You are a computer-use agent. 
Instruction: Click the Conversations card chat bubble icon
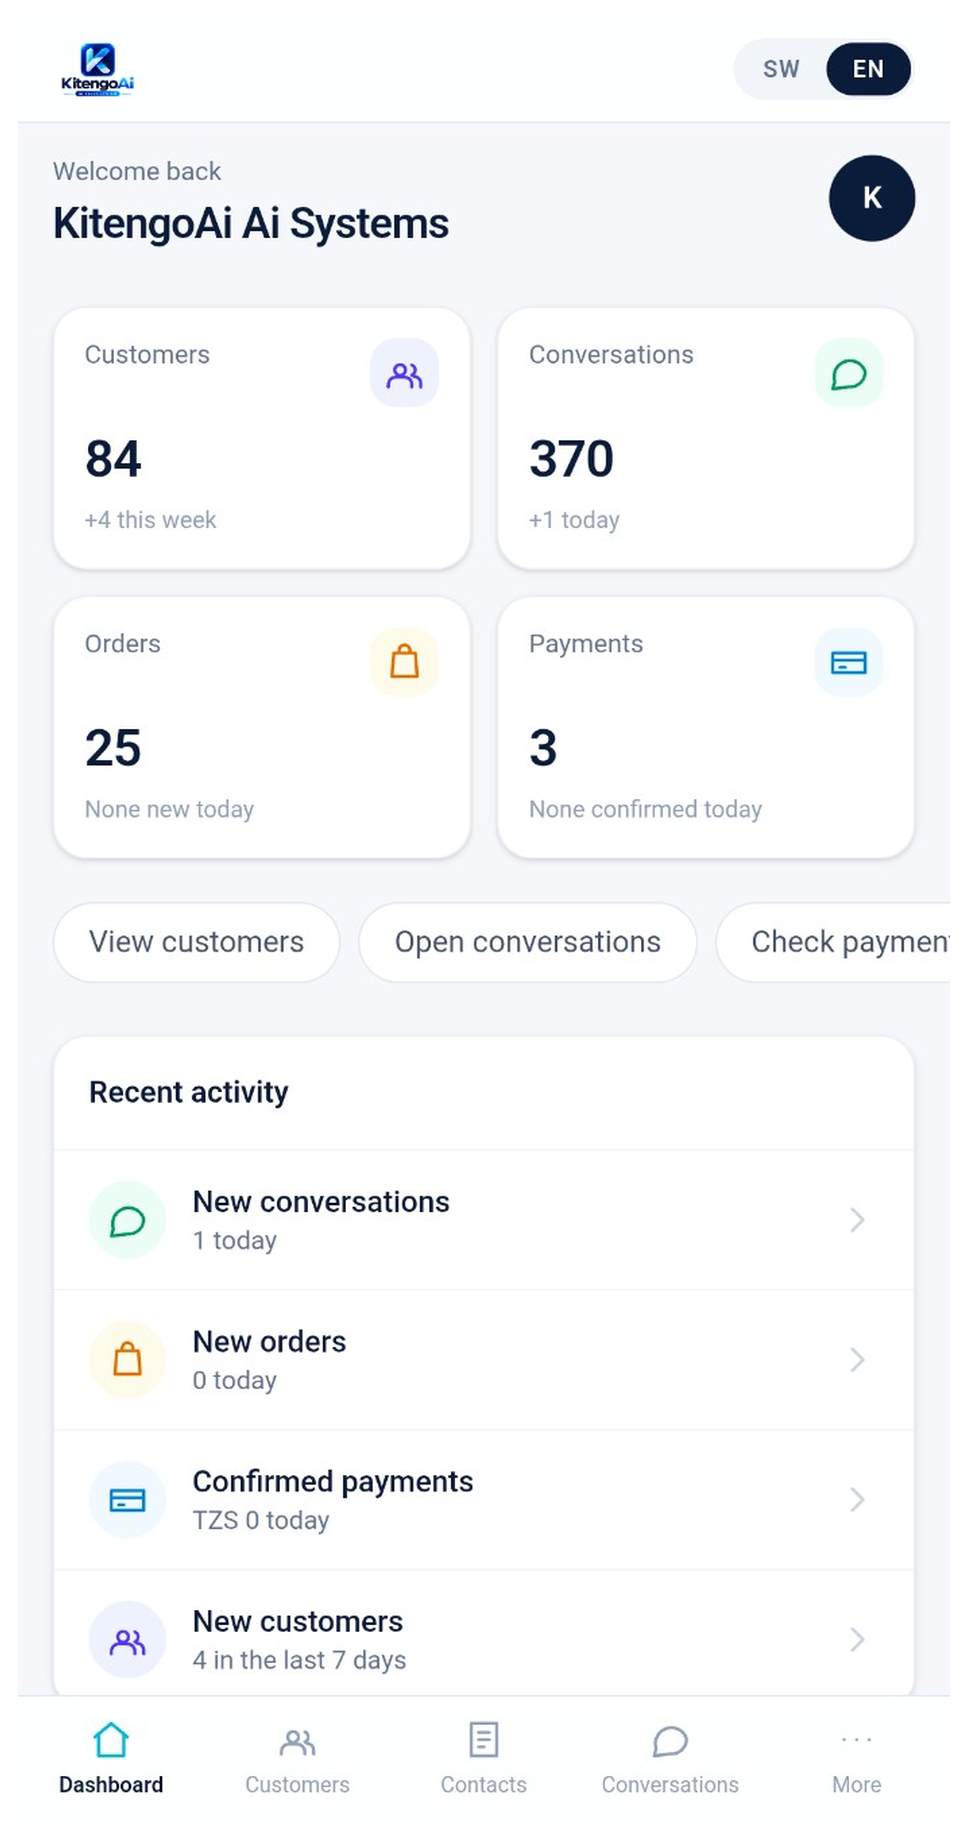pos(849,373)
